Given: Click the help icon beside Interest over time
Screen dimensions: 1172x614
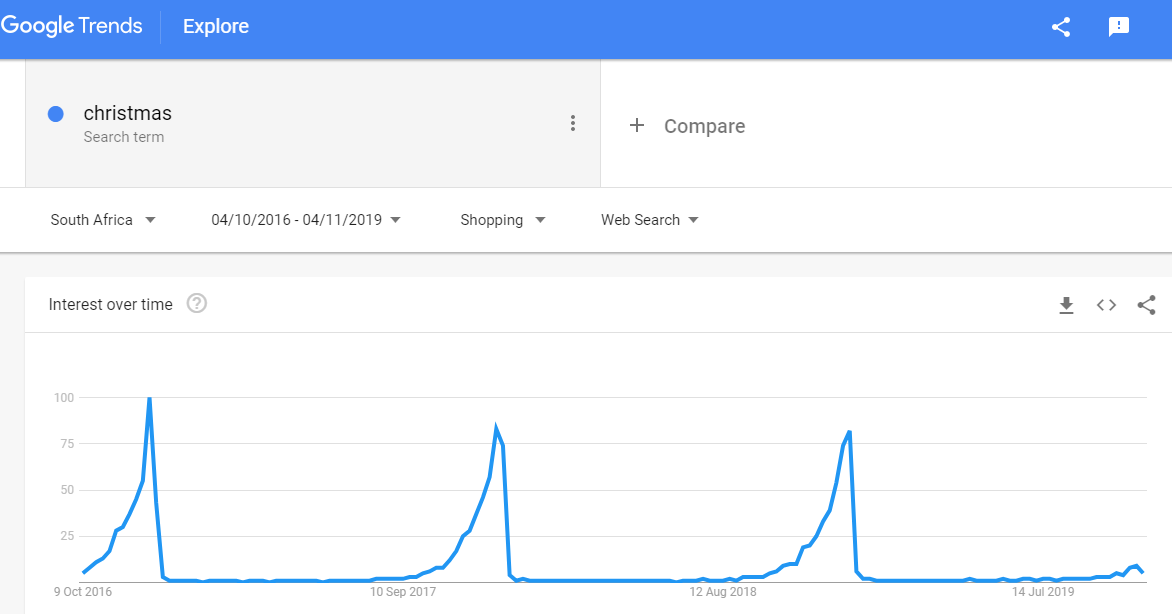Looking at the screenshot, I should pos(197,304).
